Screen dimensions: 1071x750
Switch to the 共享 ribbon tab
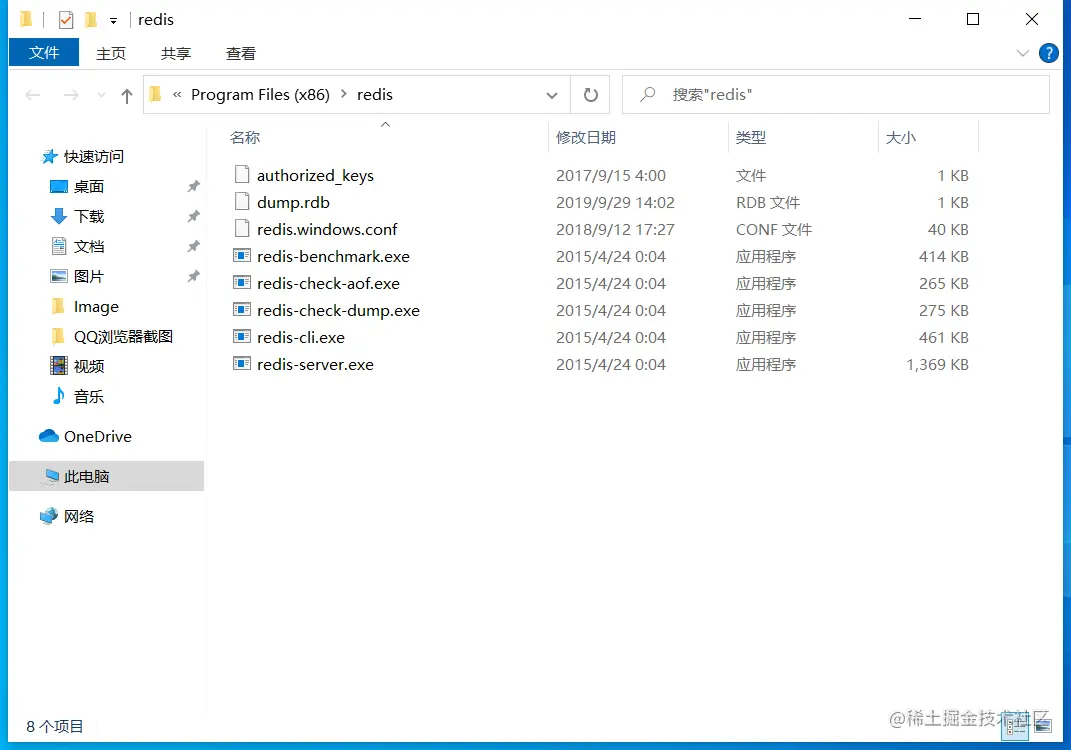176,53
